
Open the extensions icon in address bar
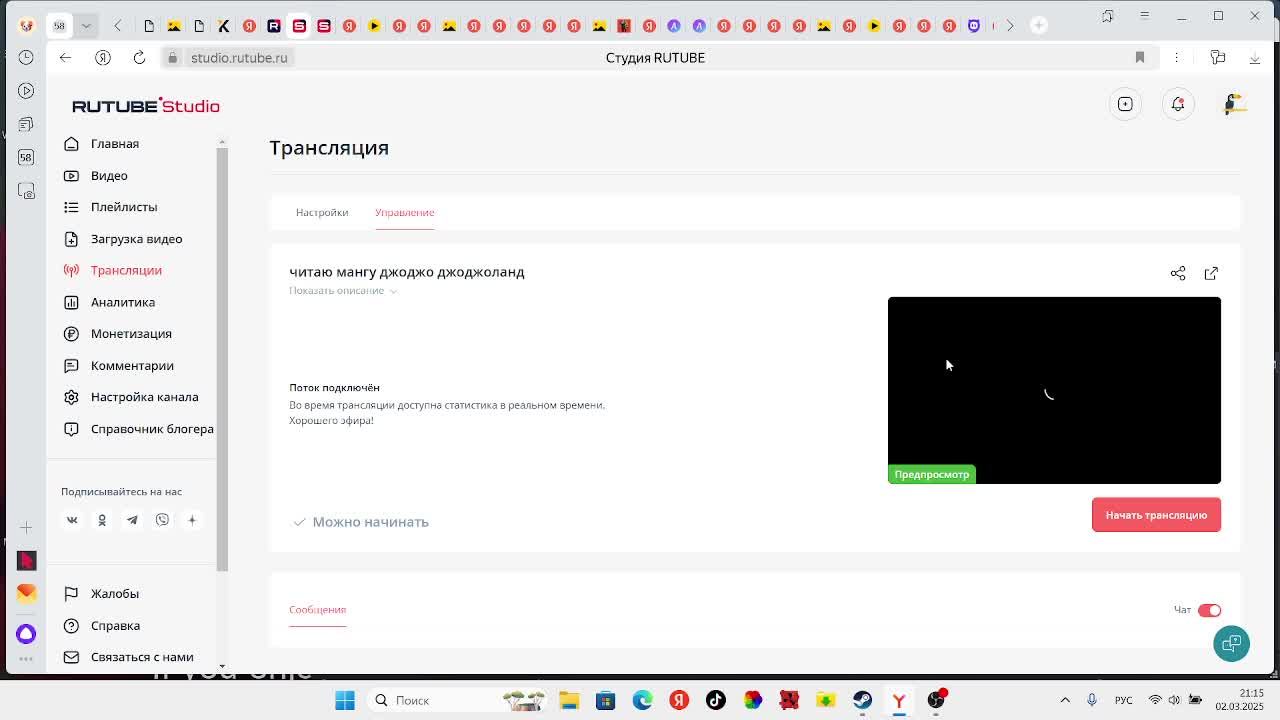(x=1217, y=58)
